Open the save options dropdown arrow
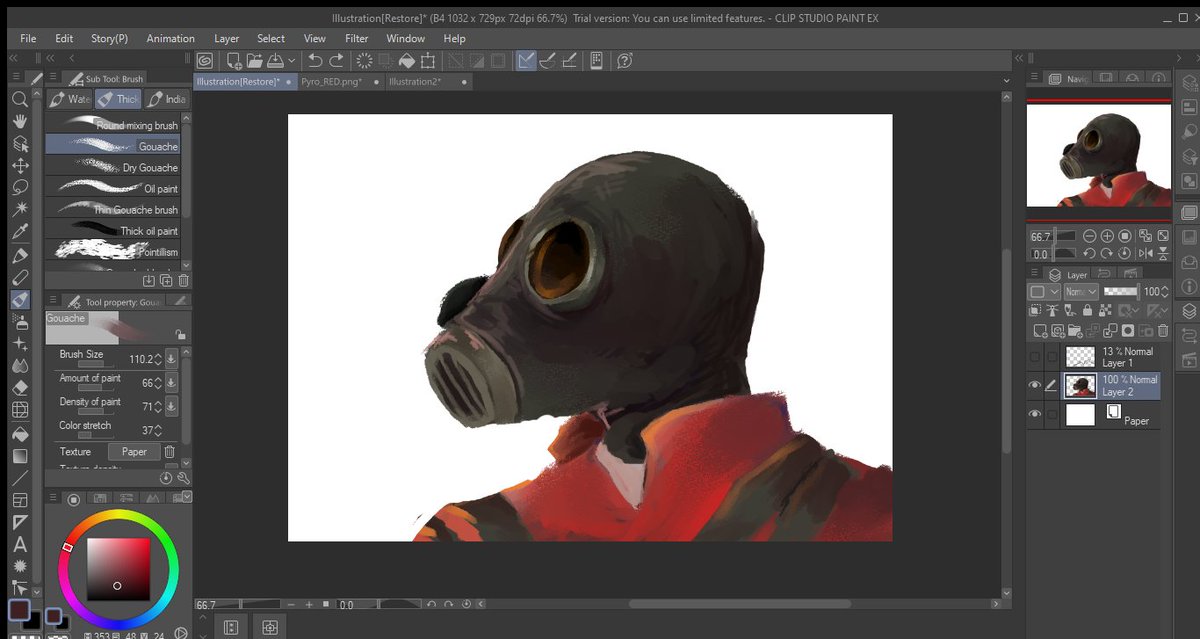The image size is (1200, 639). (292, 61)
